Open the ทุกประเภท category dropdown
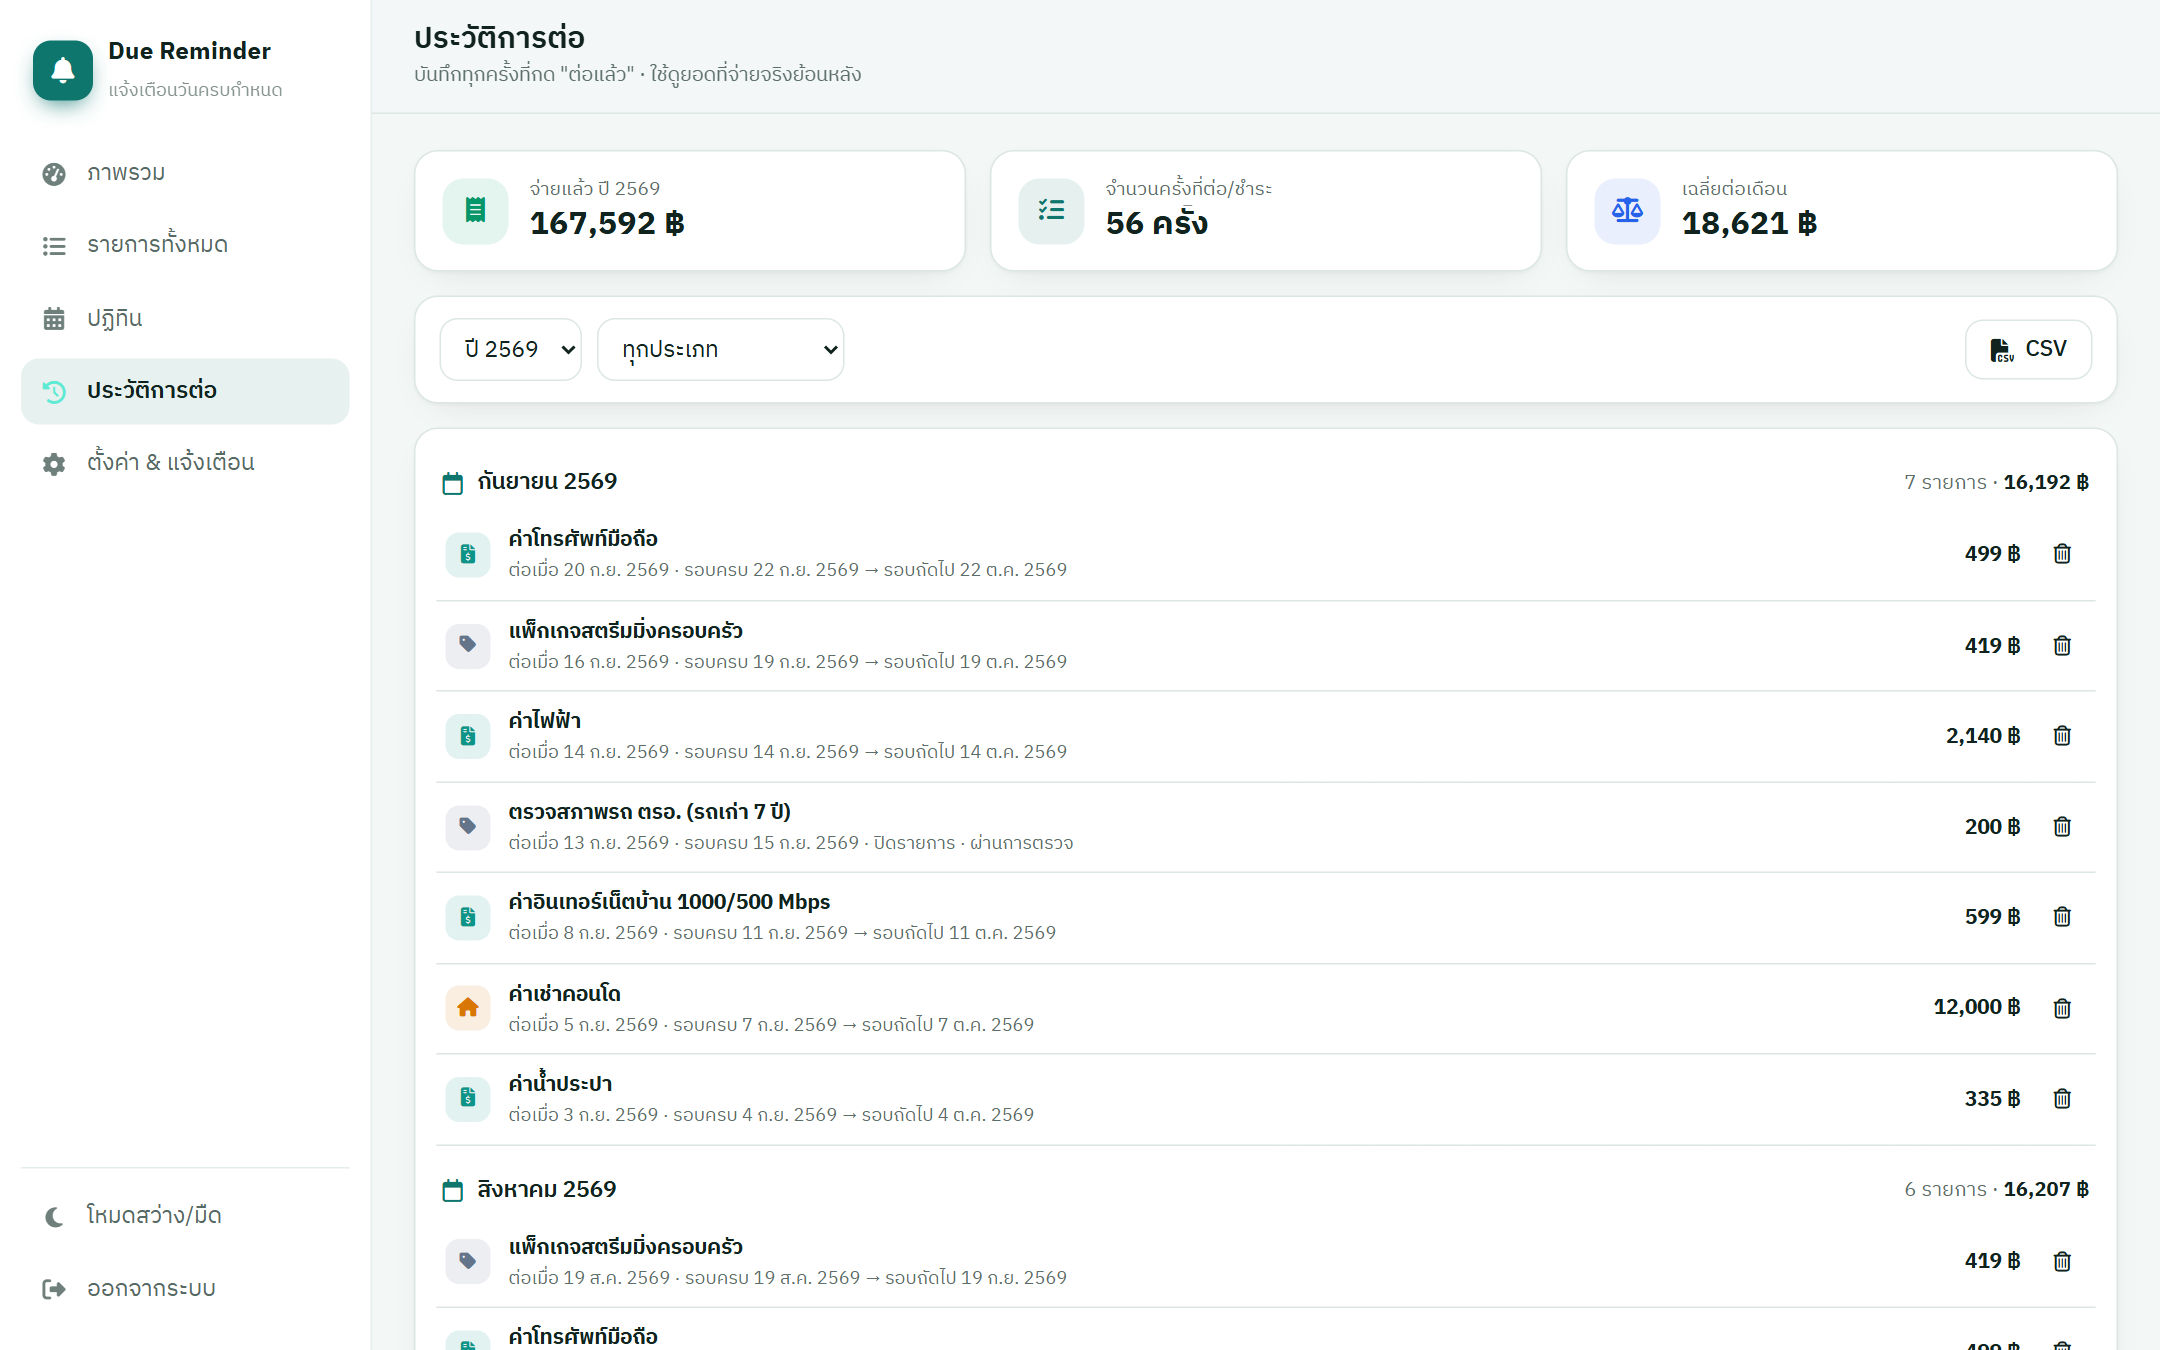Screen dimensions: 2160x1350 click(721, 349)
